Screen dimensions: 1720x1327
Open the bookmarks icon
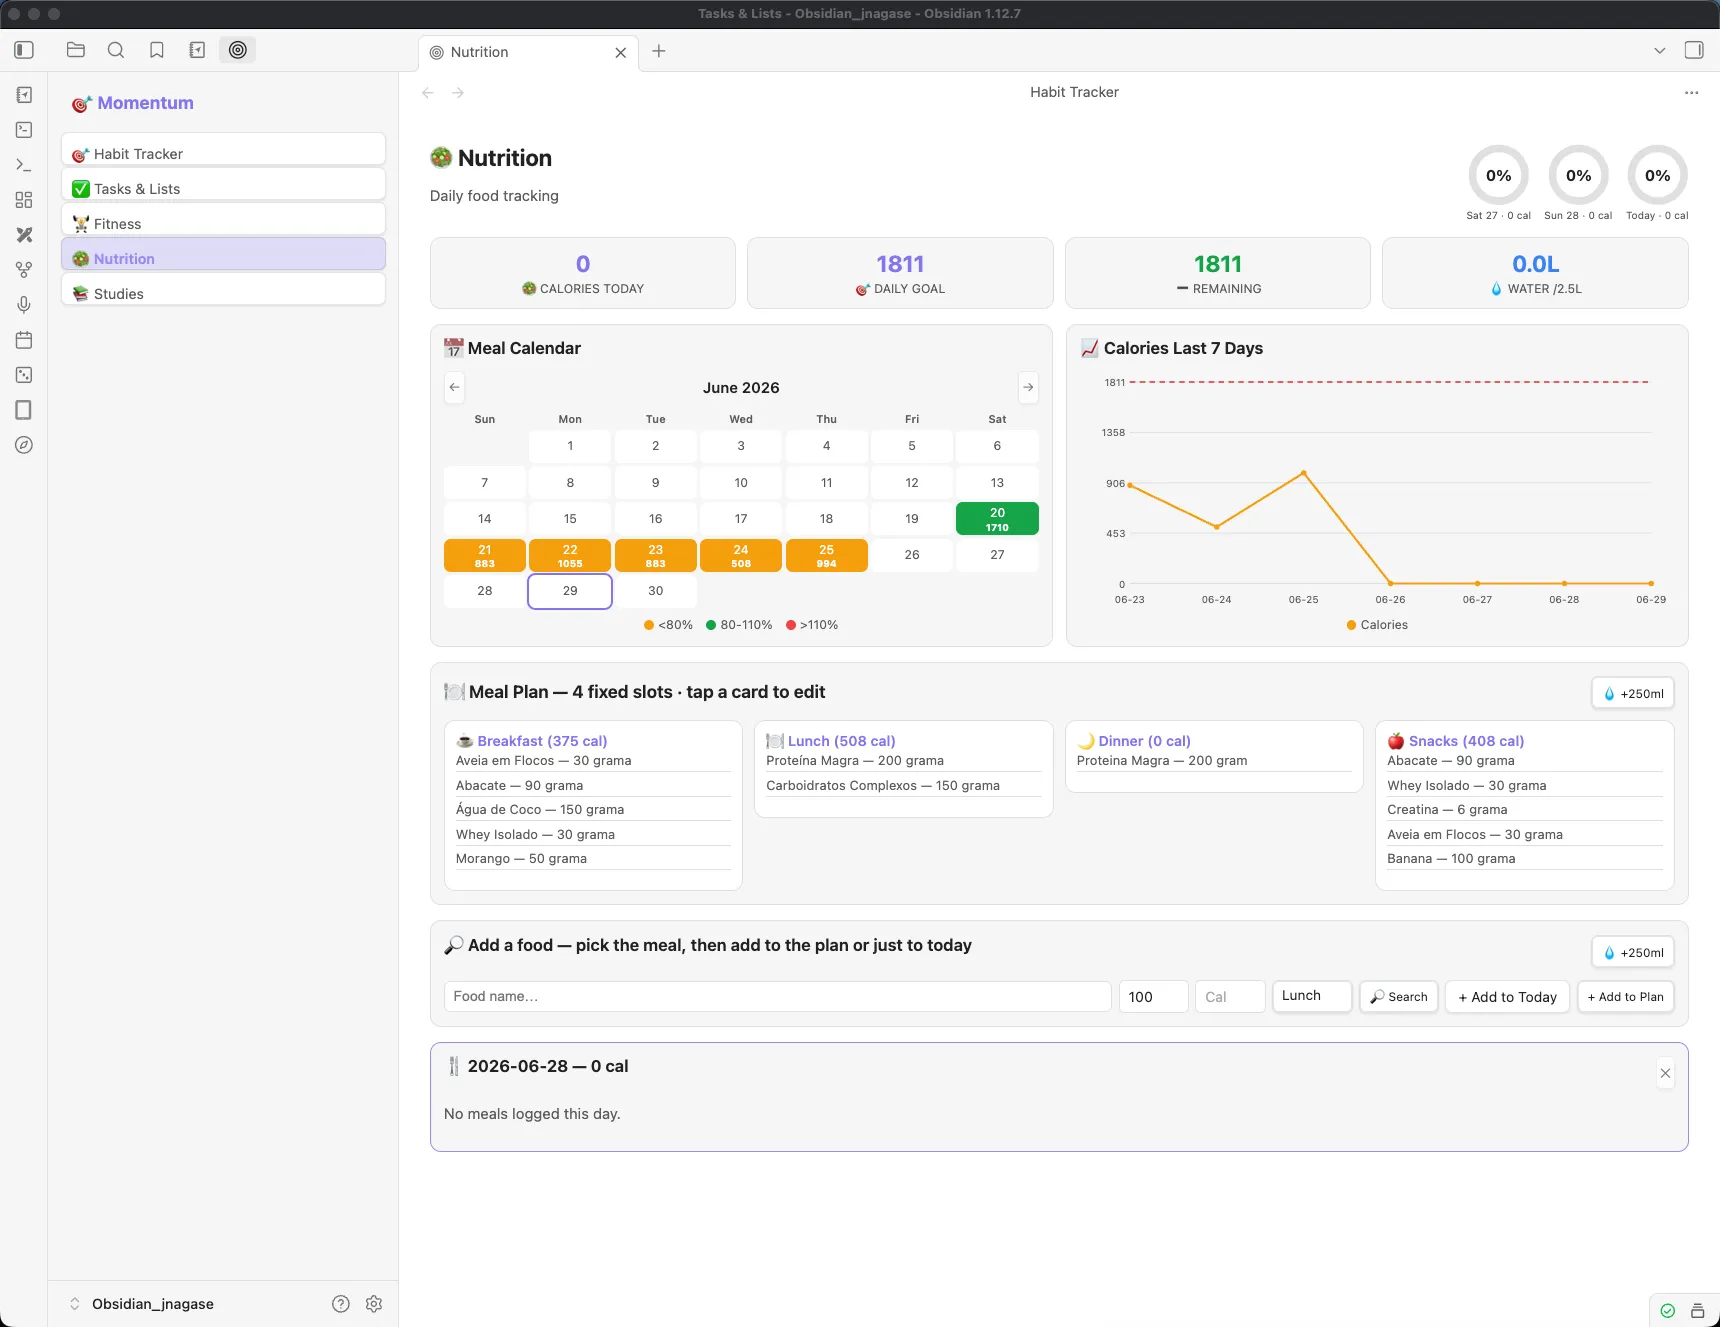click(x=157, y=50)
